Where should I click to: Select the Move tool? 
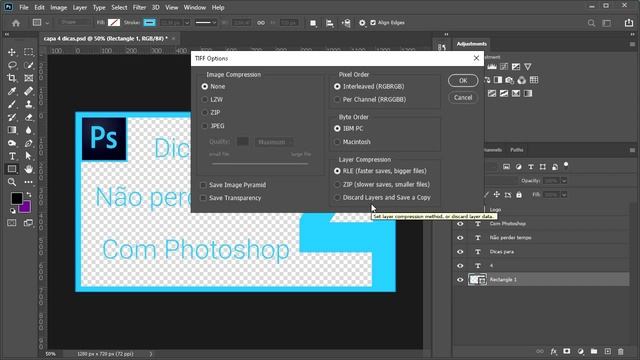pos(12,52)
